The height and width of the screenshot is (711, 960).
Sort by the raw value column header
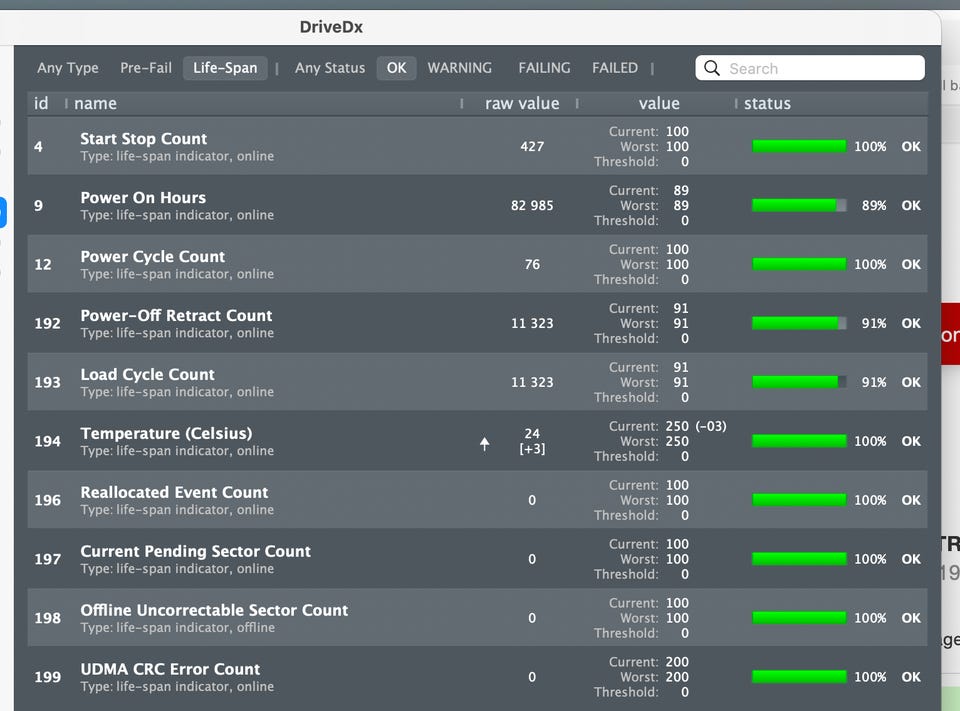pos(522,103)
